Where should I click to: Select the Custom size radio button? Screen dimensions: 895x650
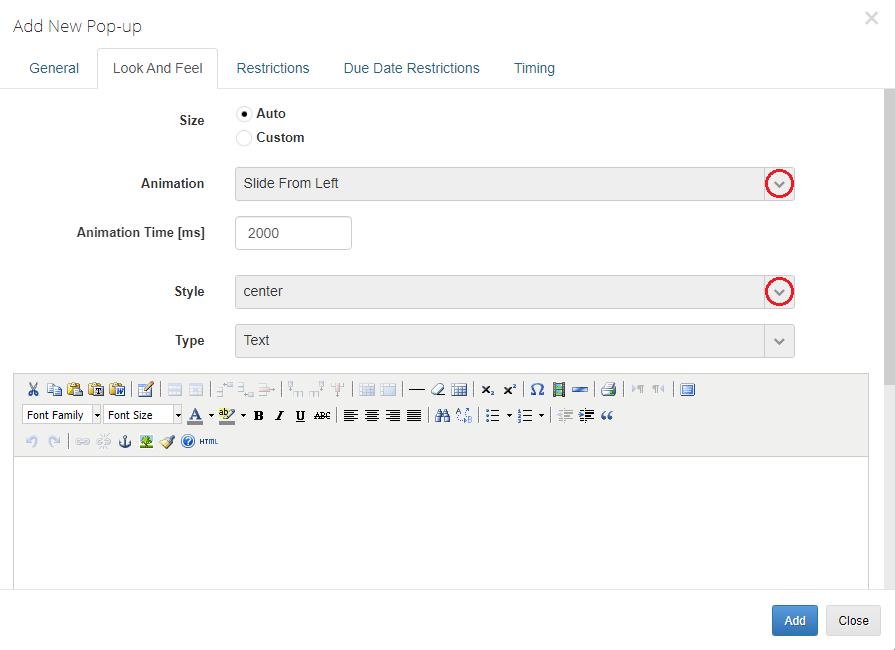(244, 138)
